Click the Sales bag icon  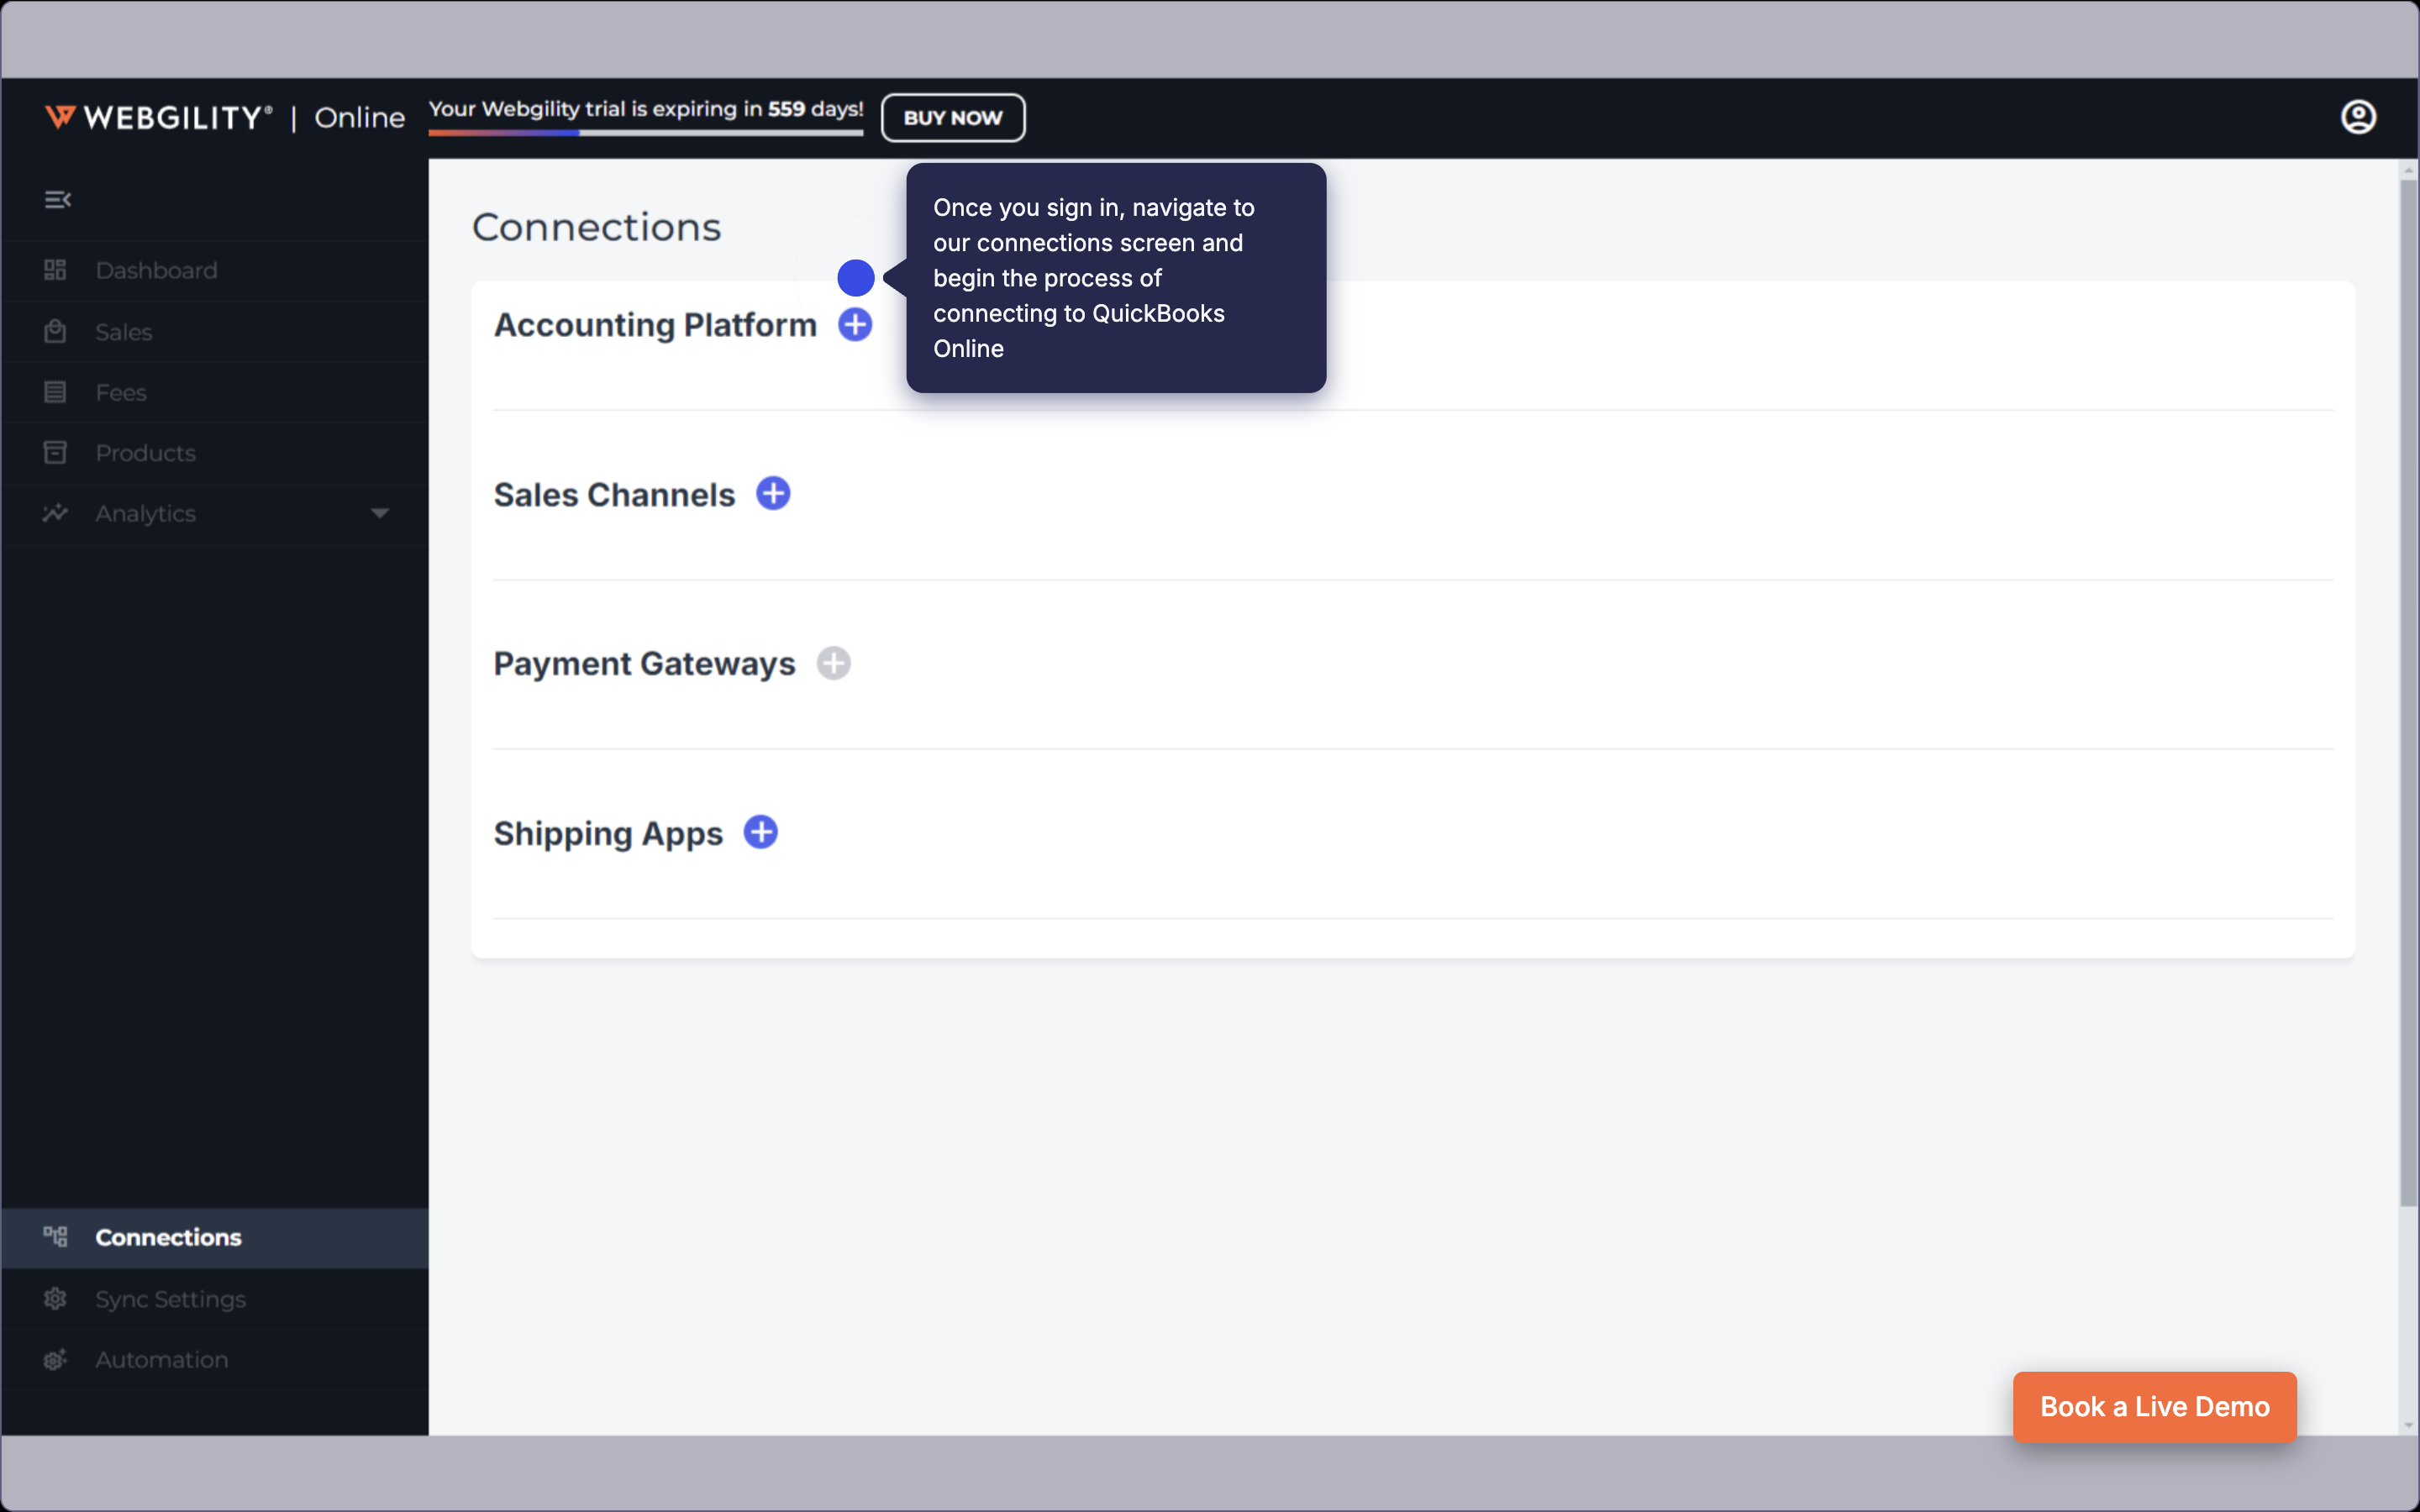tap(55, 331)
